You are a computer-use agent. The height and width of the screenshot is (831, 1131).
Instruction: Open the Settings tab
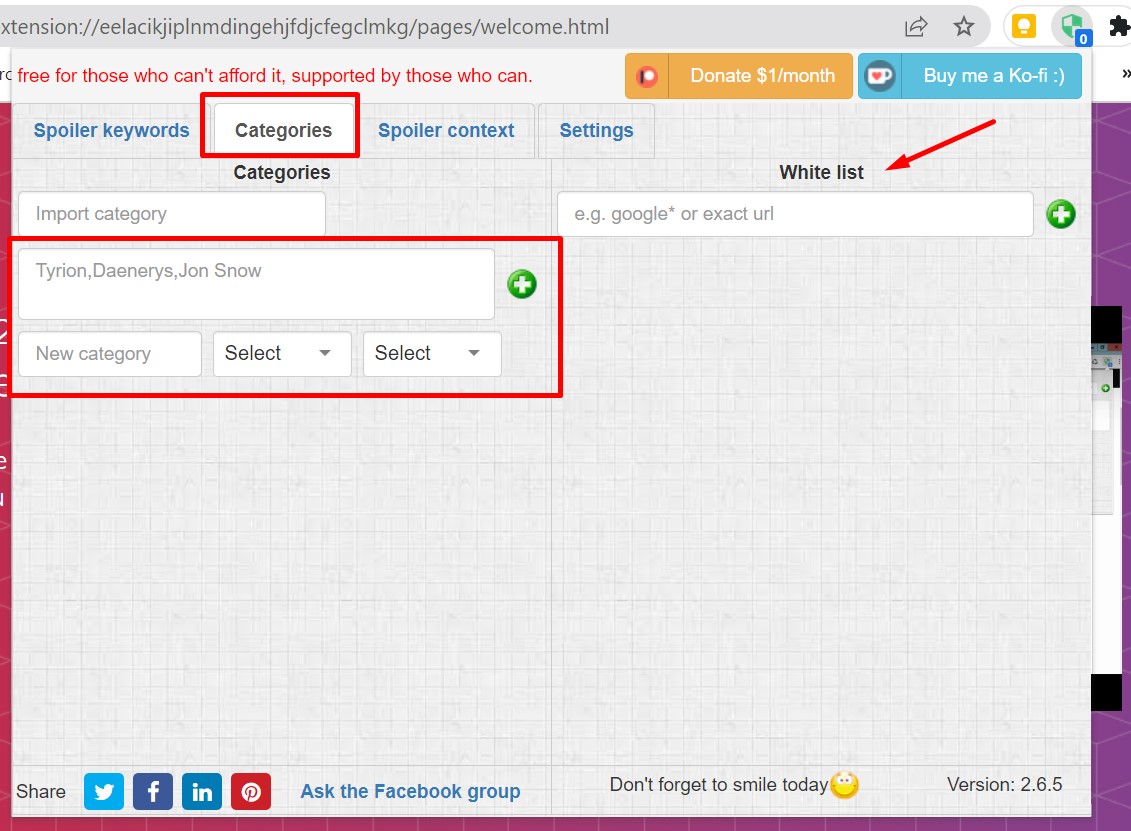click(x=597, y=131)
